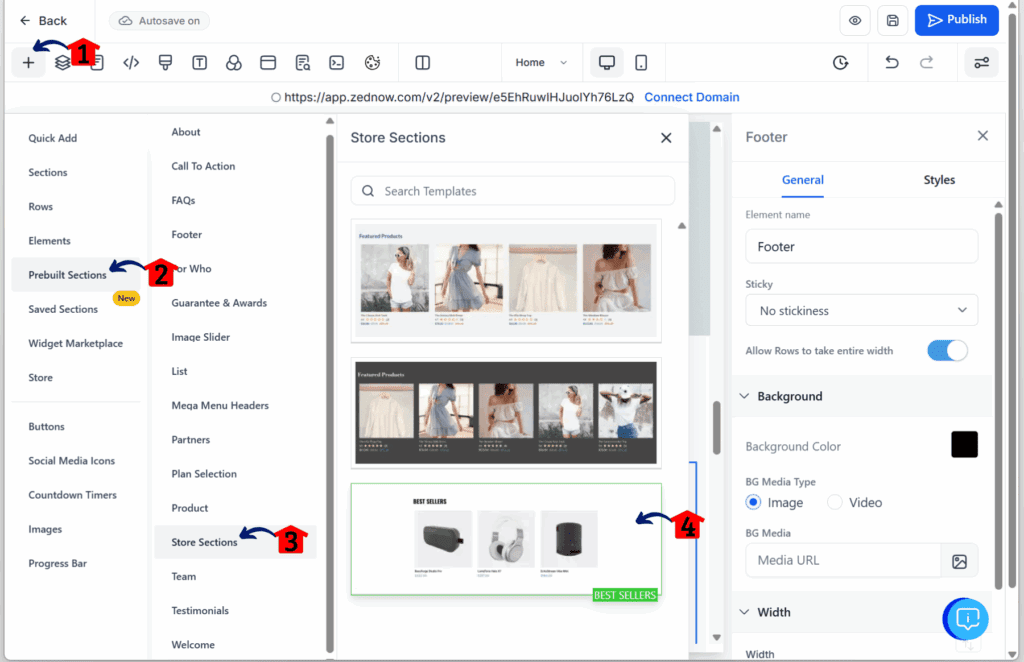Select Video BG media type radio

pyautogui.click(x=835, y=502)
